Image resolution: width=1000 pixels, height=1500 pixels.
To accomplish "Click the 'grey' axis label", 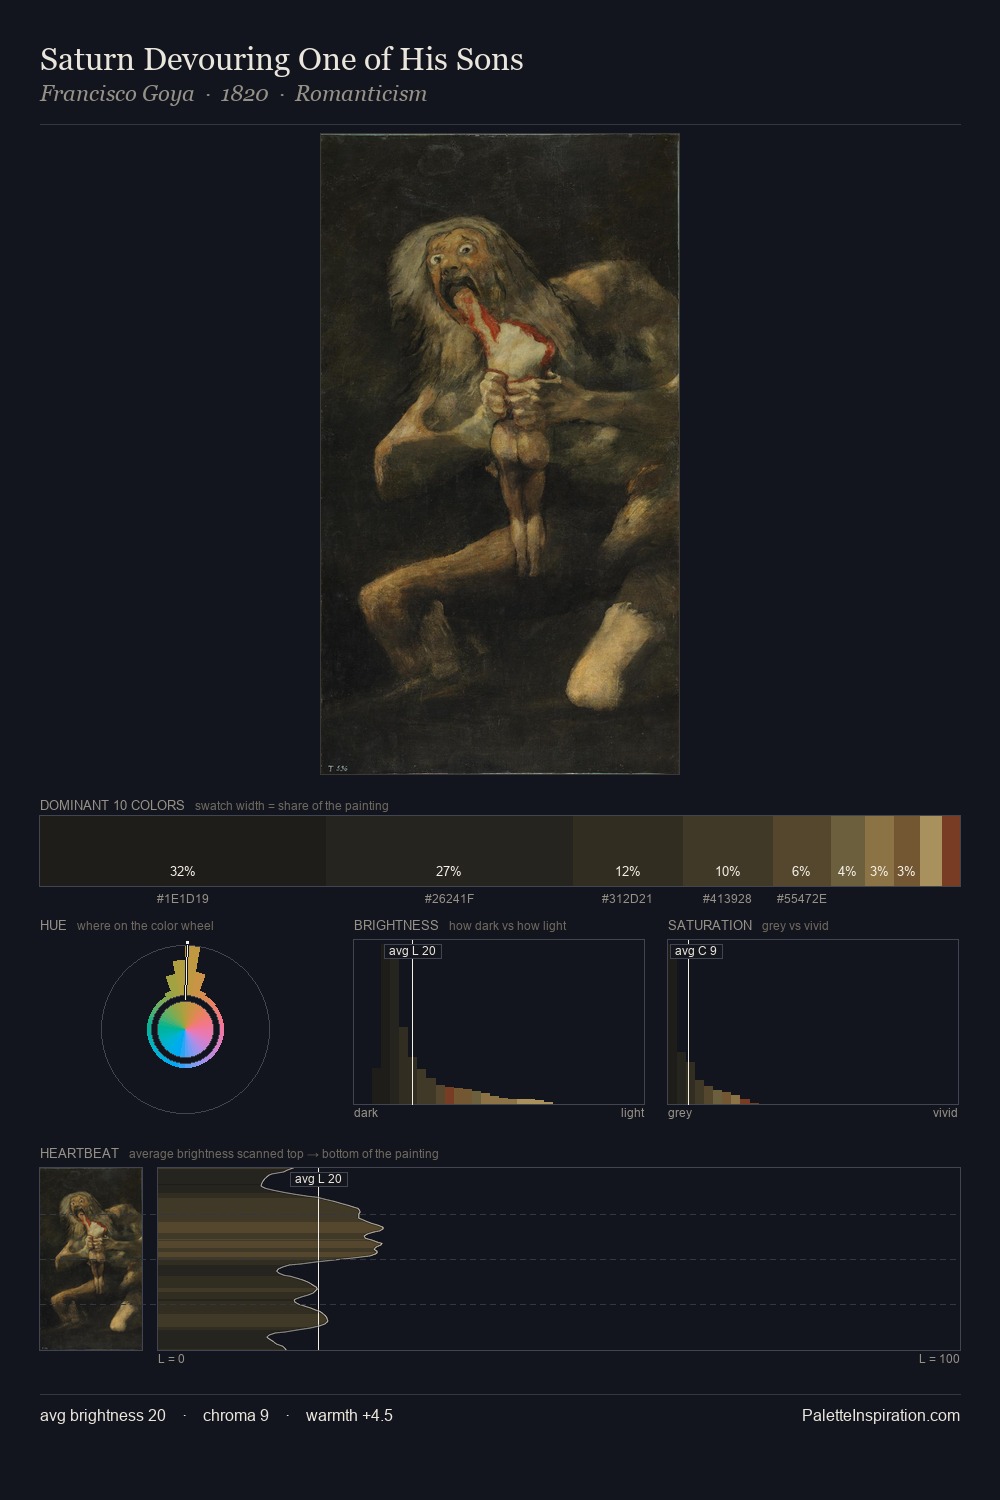I will [x=680, y=1113].
